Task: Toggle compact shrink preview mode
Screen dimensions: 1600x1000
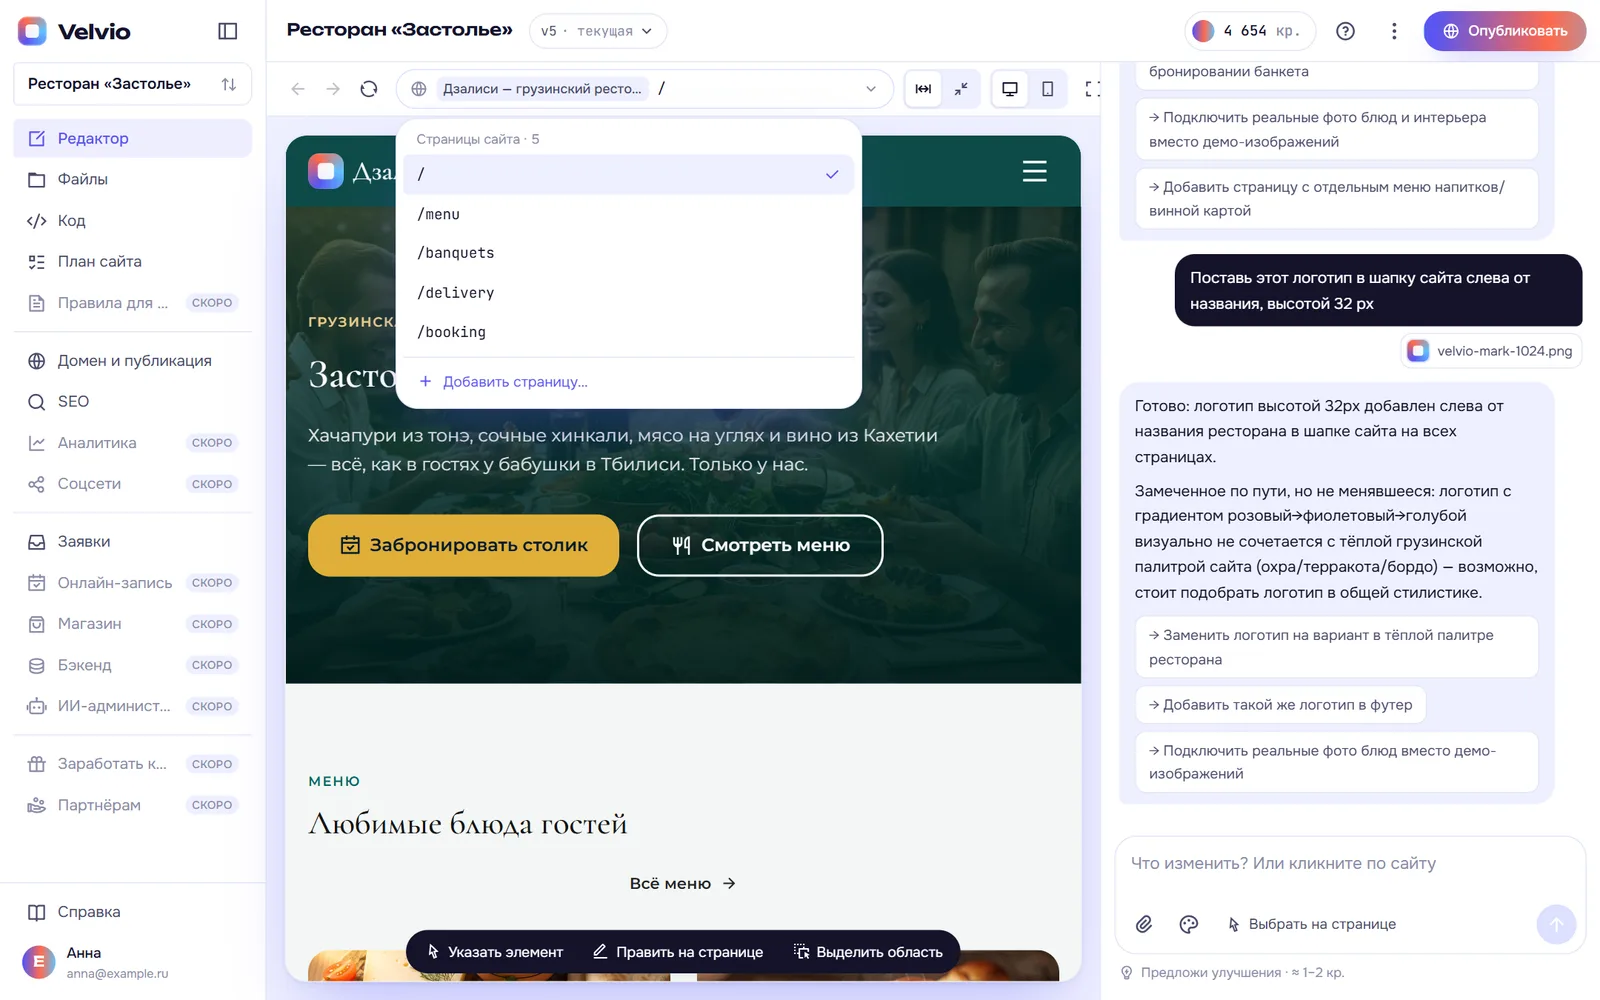Action: [961, 89]
